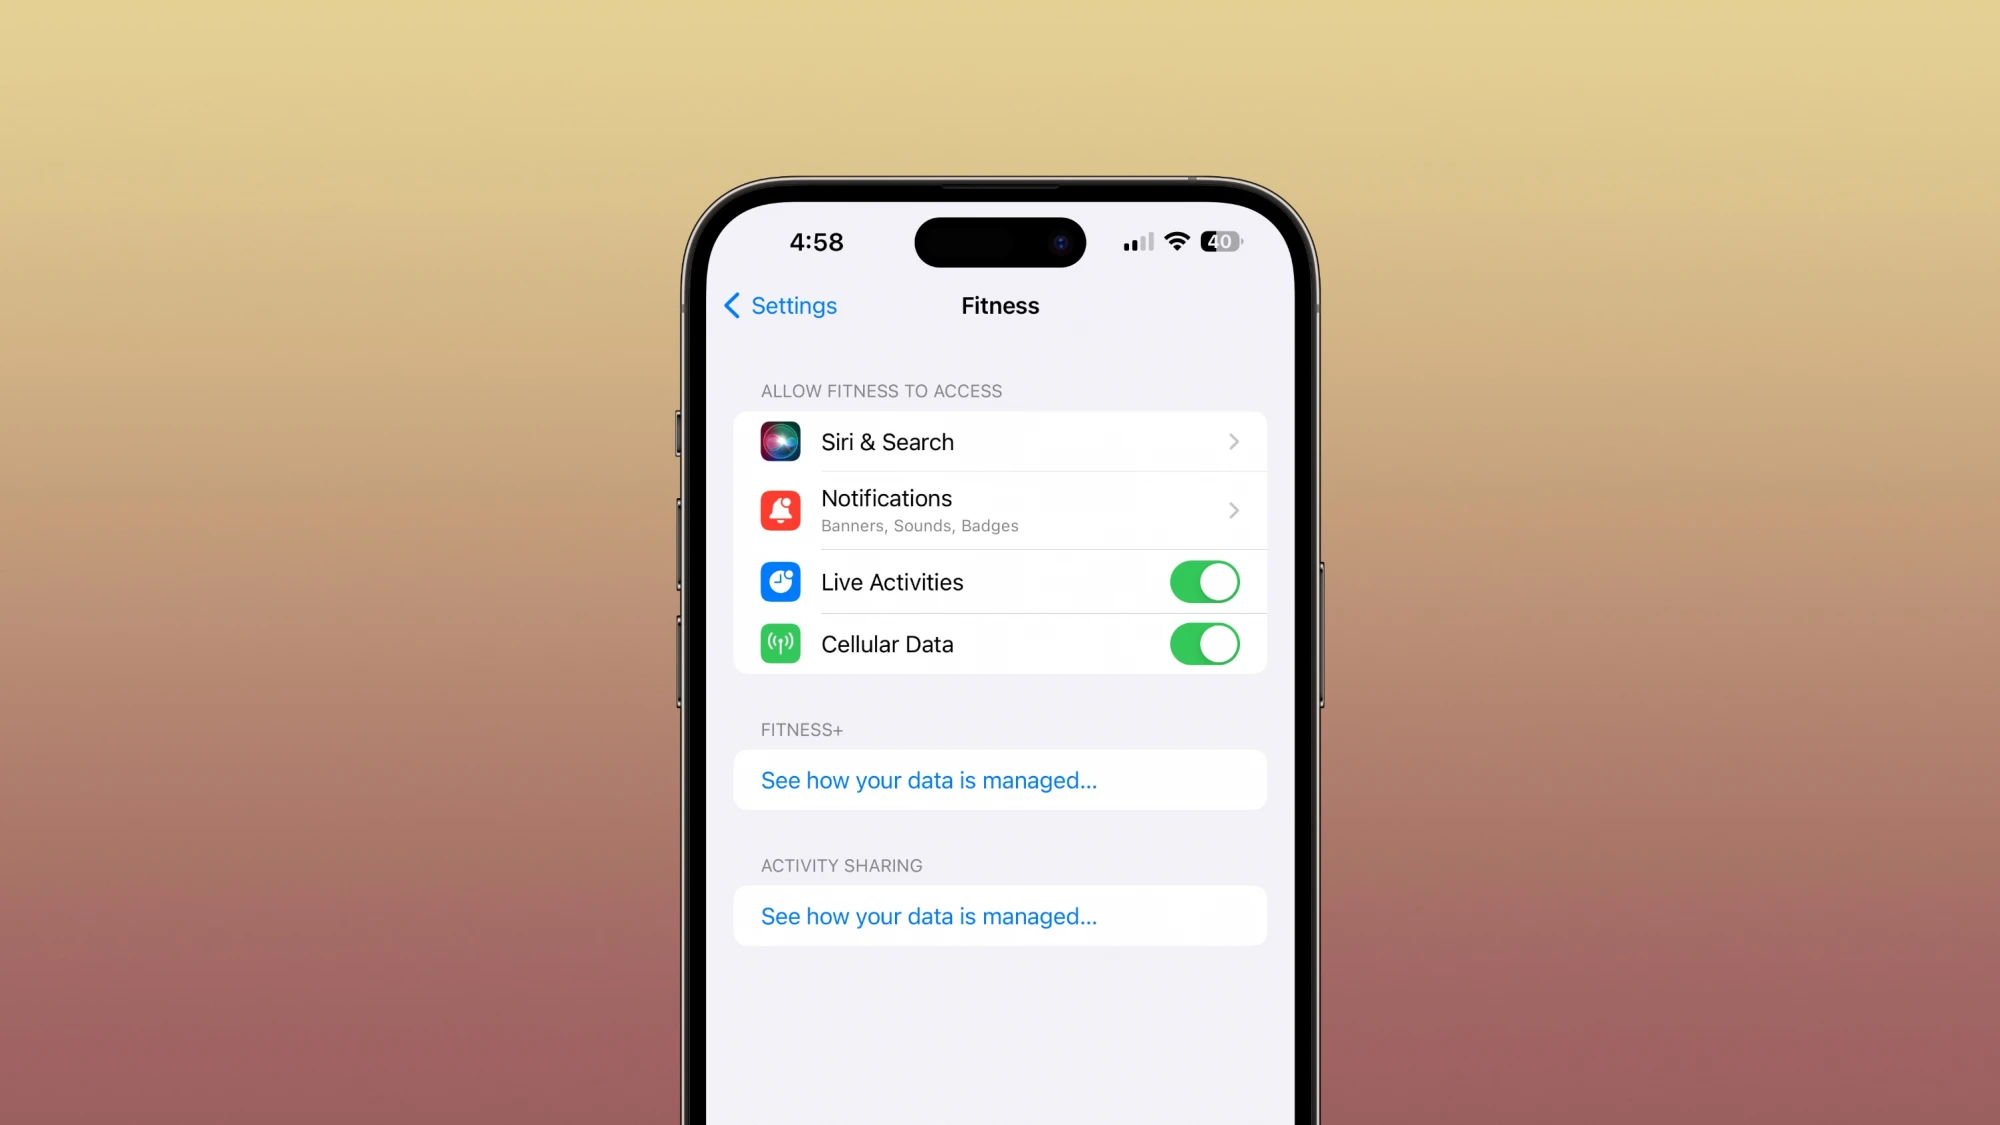This screenshot has height=1125, width=2000.
Task: Open Activity Sharing data management link
Action: 929,915
